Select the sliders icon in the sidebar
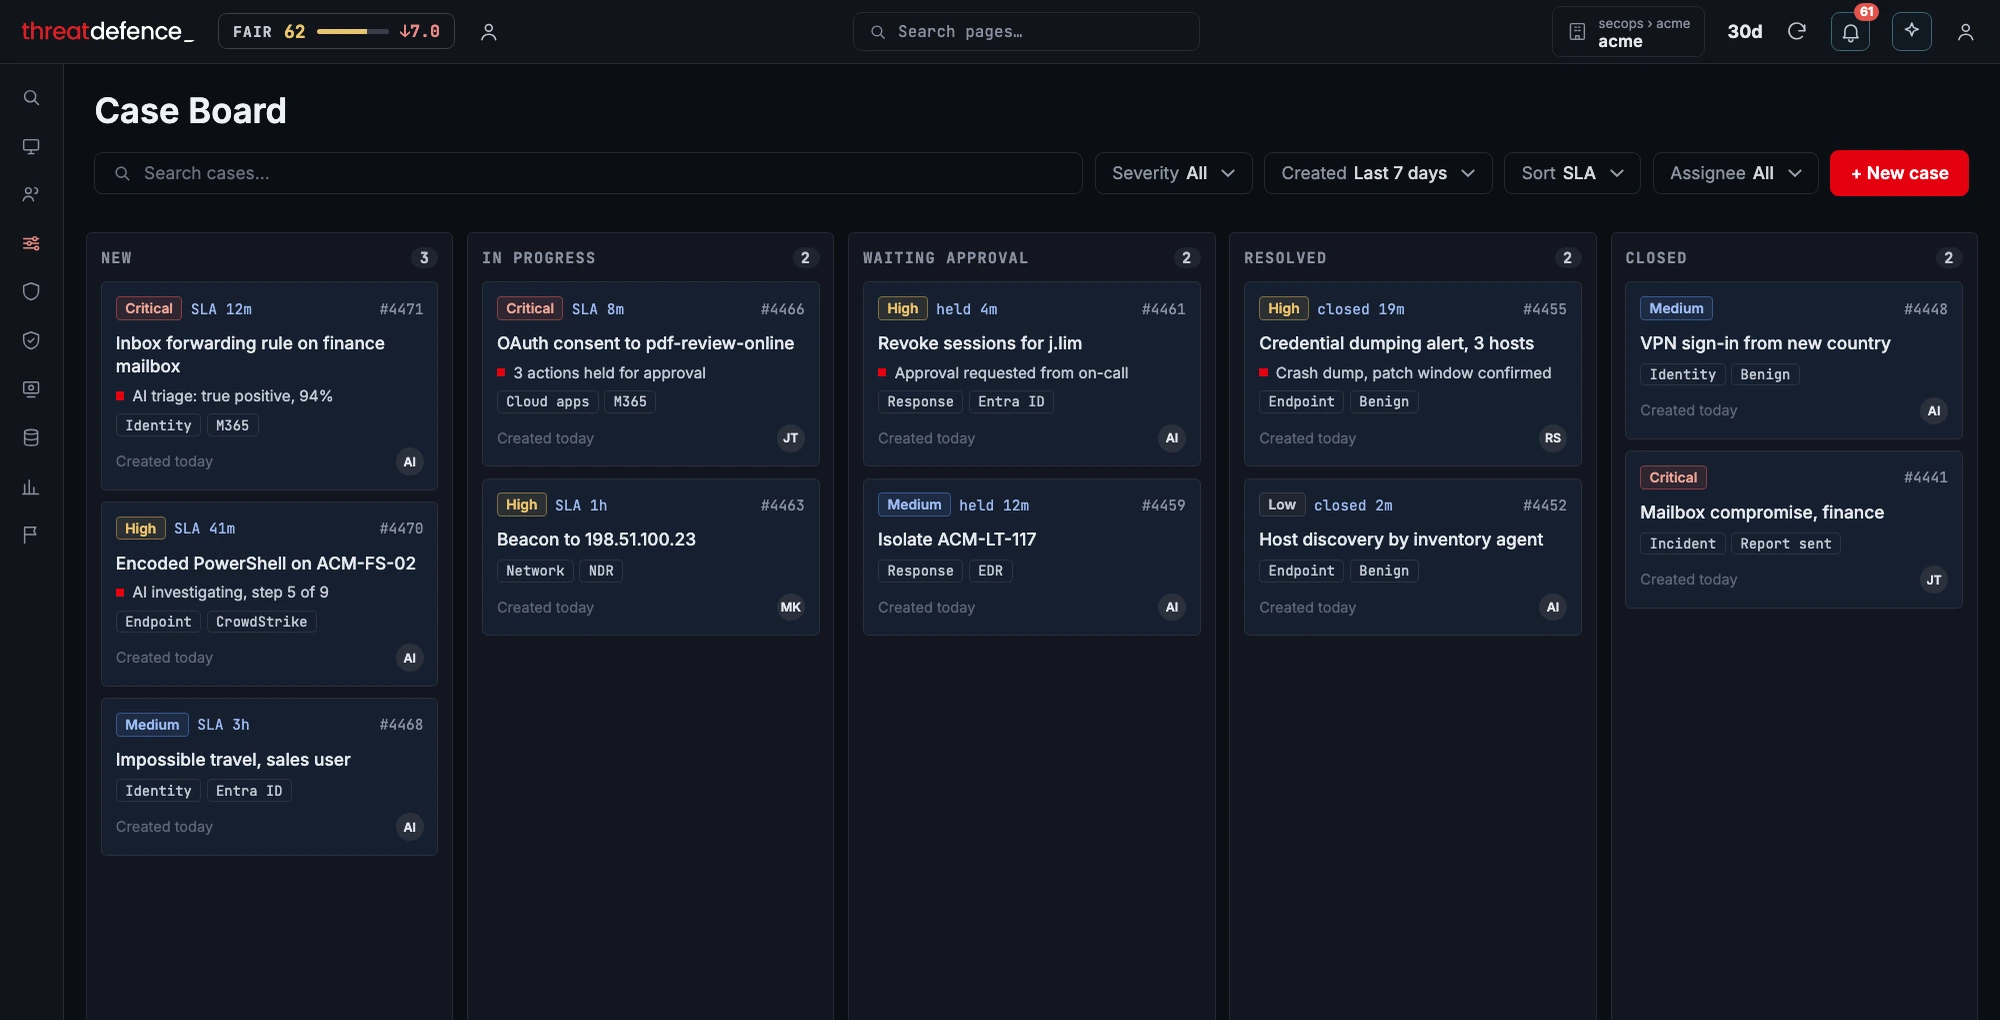Viewport: 2000px width, 1020px height. coord(31,243)
